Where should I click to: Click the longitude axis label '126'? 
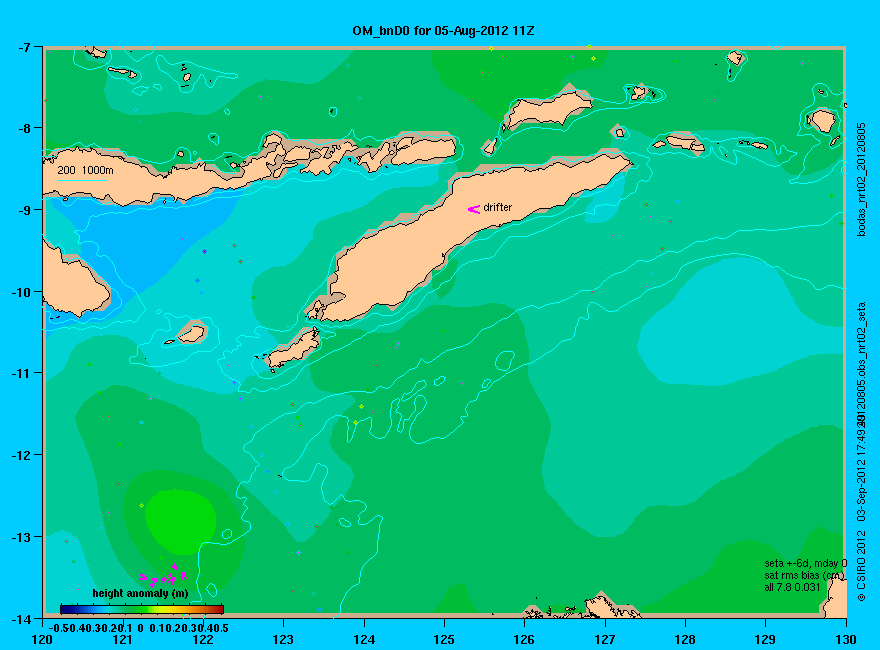[x=524, y=639]
